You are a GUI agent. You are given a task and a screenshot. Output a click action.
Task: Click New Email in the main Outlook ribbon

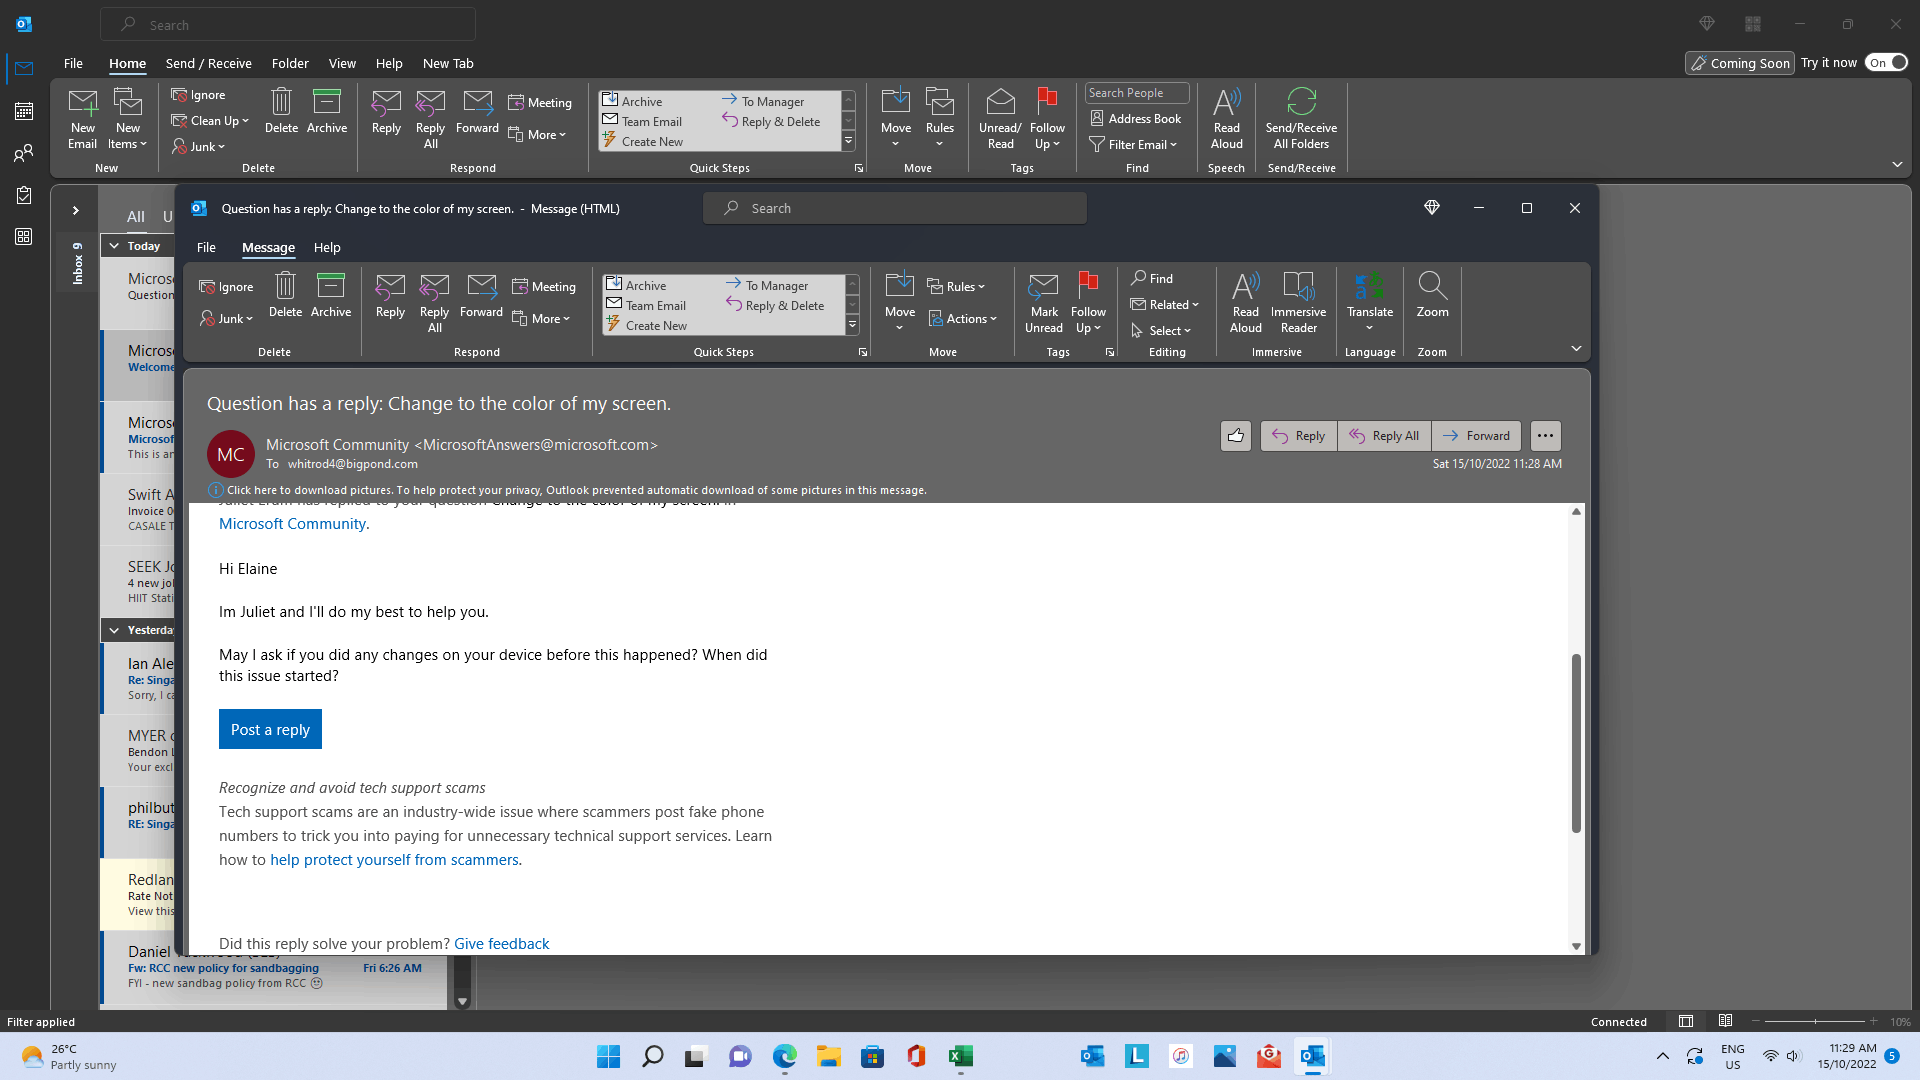[83, 119]
